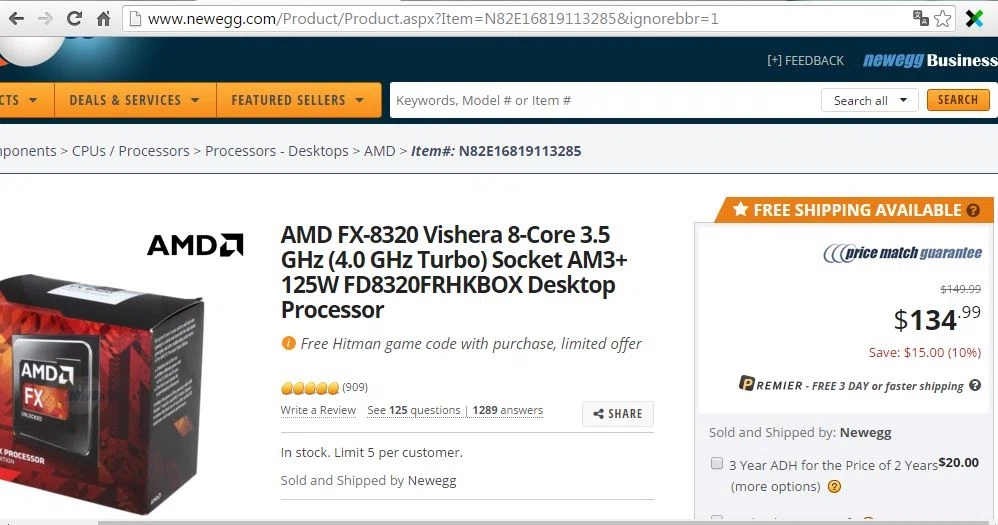Screen dimensions: 998x525
Task: Open the Deals & Services menu
Action: pyautogui.click(x=135, y=100)
